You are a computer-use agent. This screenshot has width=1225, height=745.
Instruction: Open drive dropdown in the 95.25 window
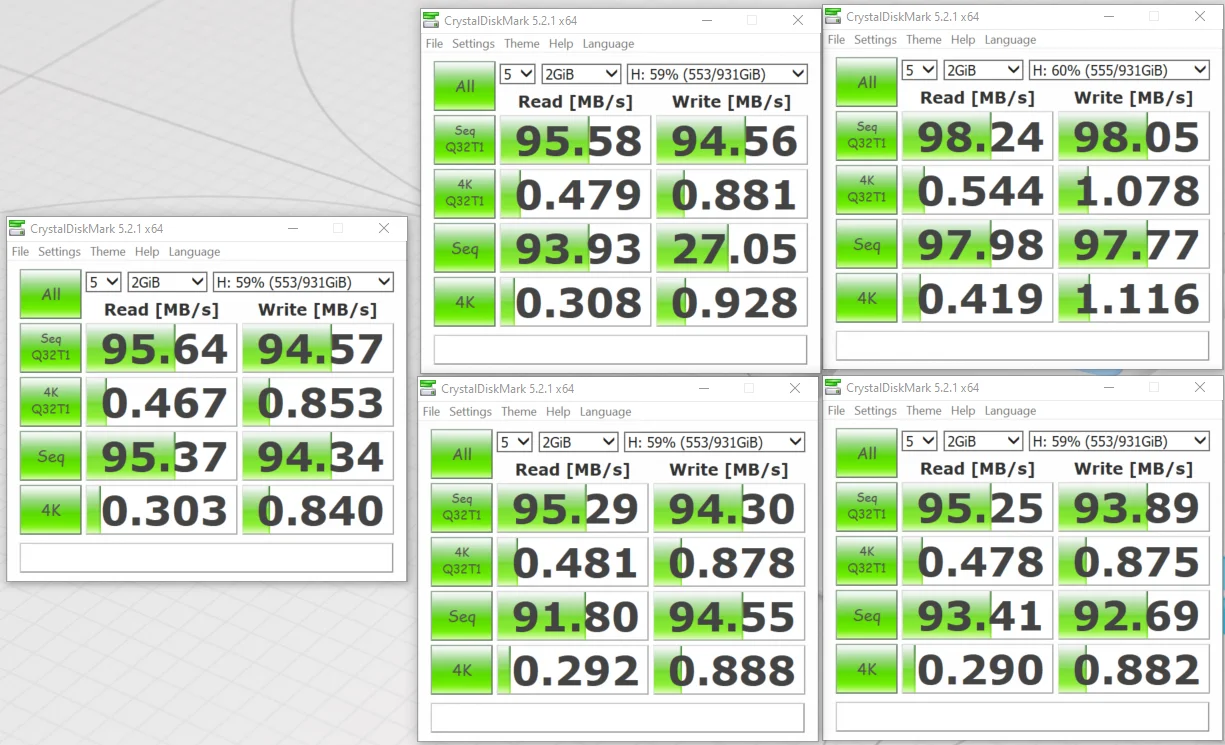pyautogui.click(x=1119, y=441)
